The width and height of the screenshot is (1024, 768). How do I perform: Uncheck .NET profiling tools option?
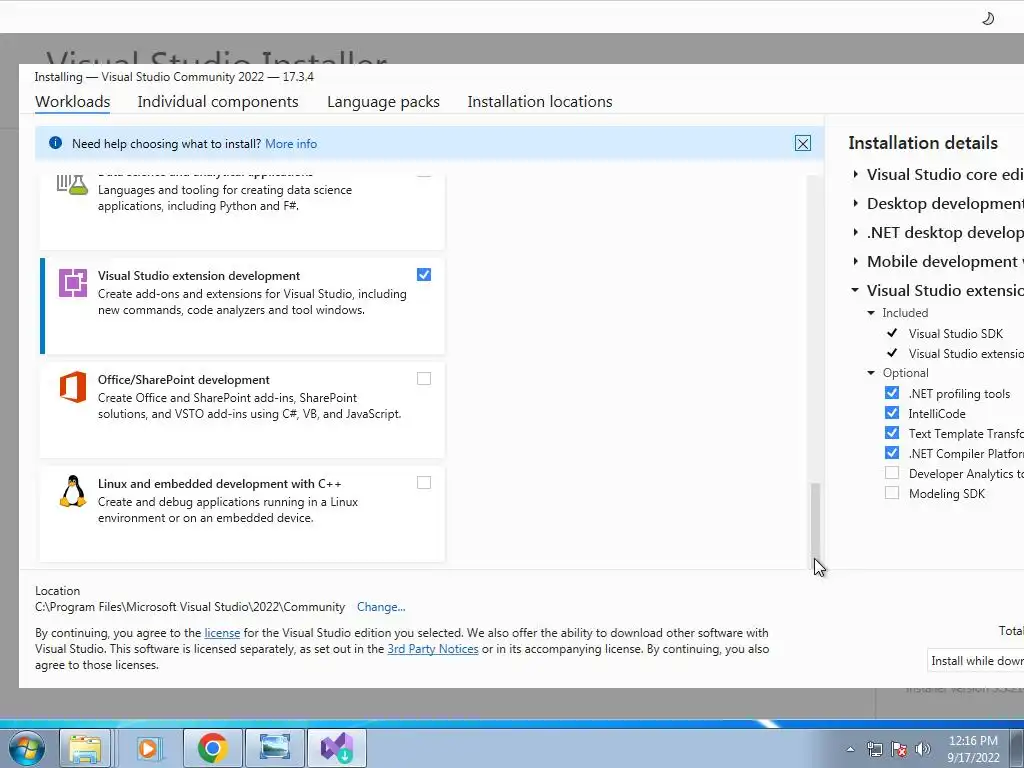click(x=892, y=393)
